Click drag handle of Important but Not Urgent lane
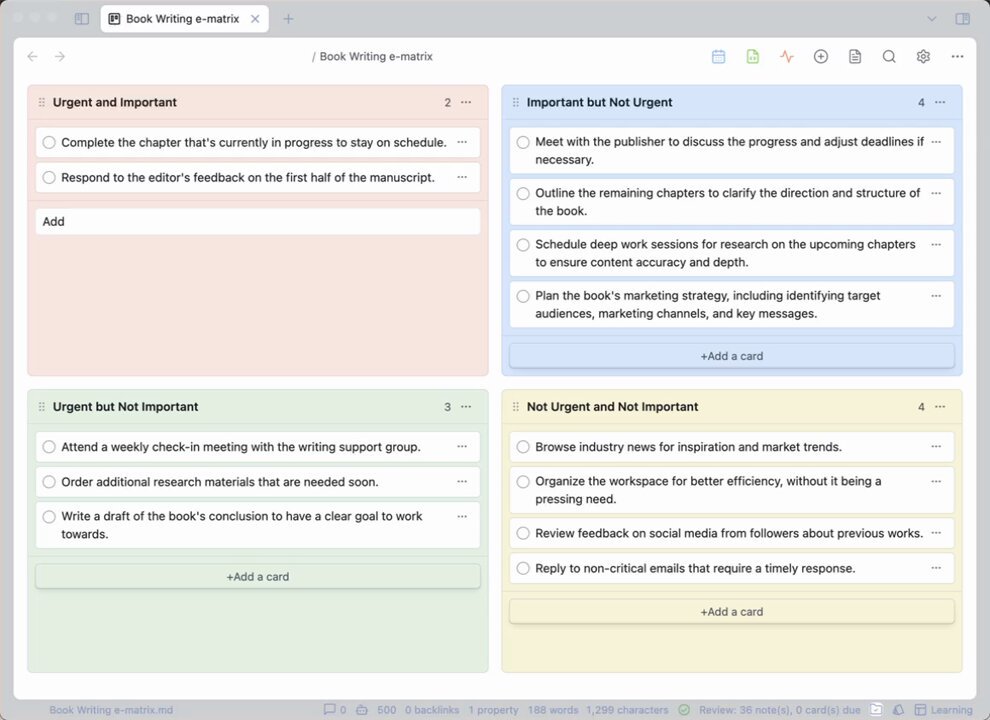 [x=516, y=102]
